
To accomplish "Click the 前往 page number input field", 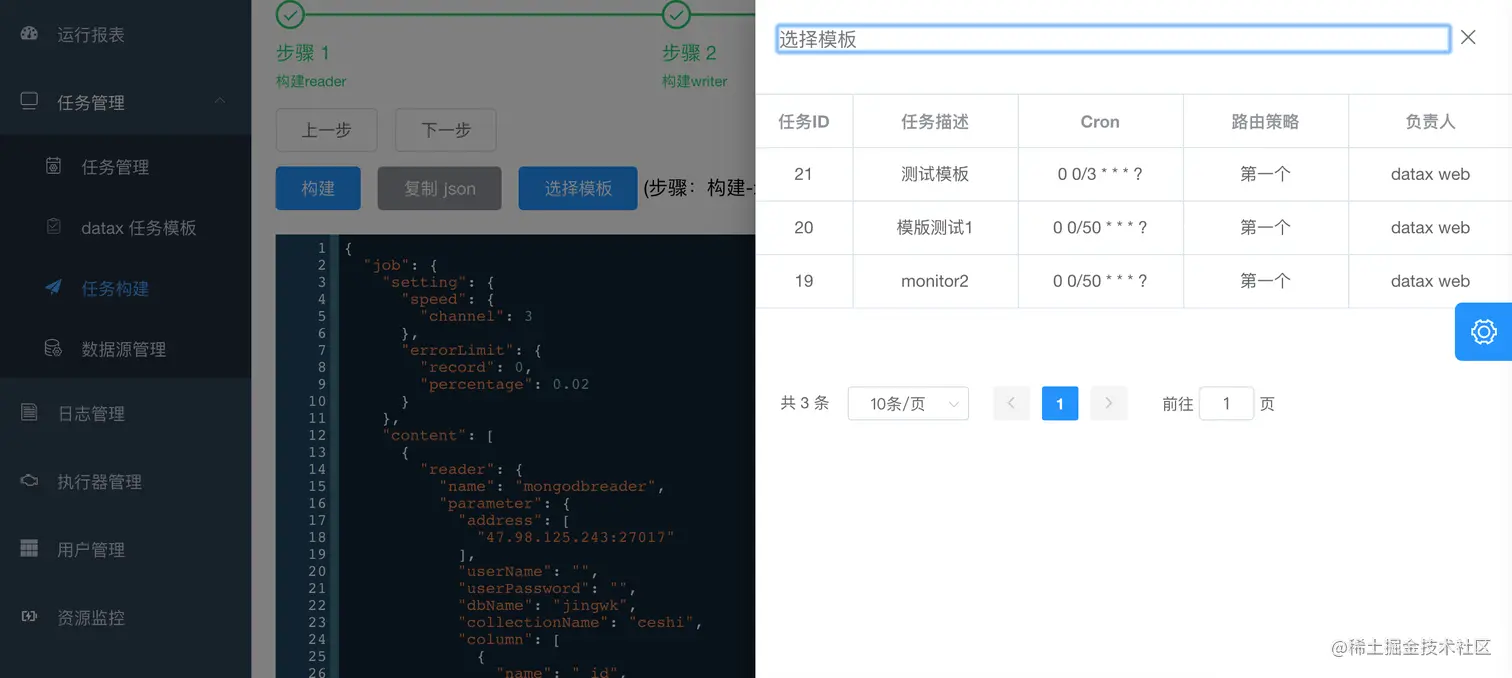I will click(x=1226, y=403).
